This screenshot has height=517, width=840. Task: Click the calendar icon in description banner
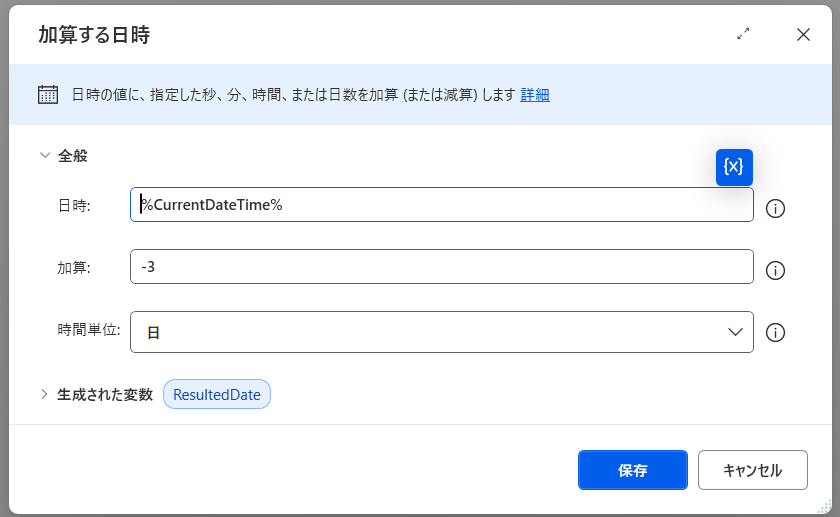click(x=48, y=95)
